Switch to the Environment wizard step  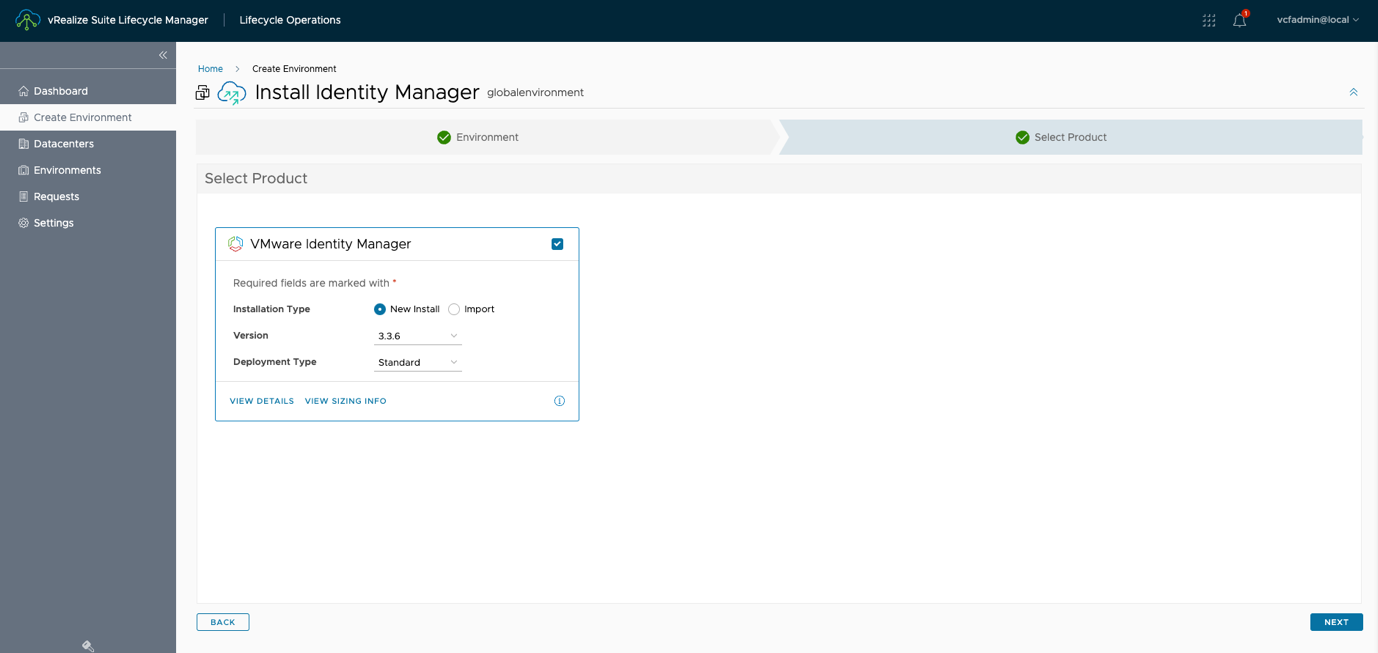point(487,137)
